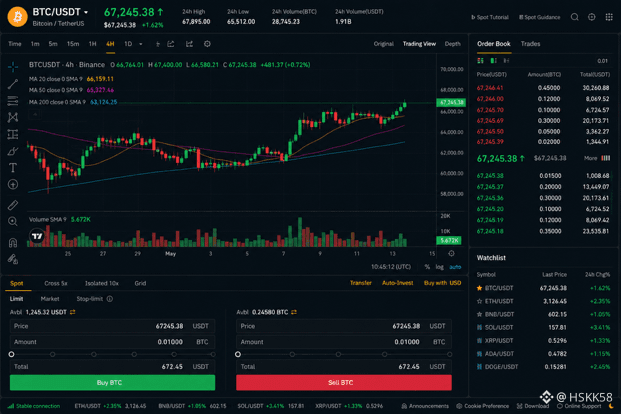Image resolution: width=621 pixels, height=414 pixels.
Task: Select the ruler measurement tool
Action: (13, 205)
